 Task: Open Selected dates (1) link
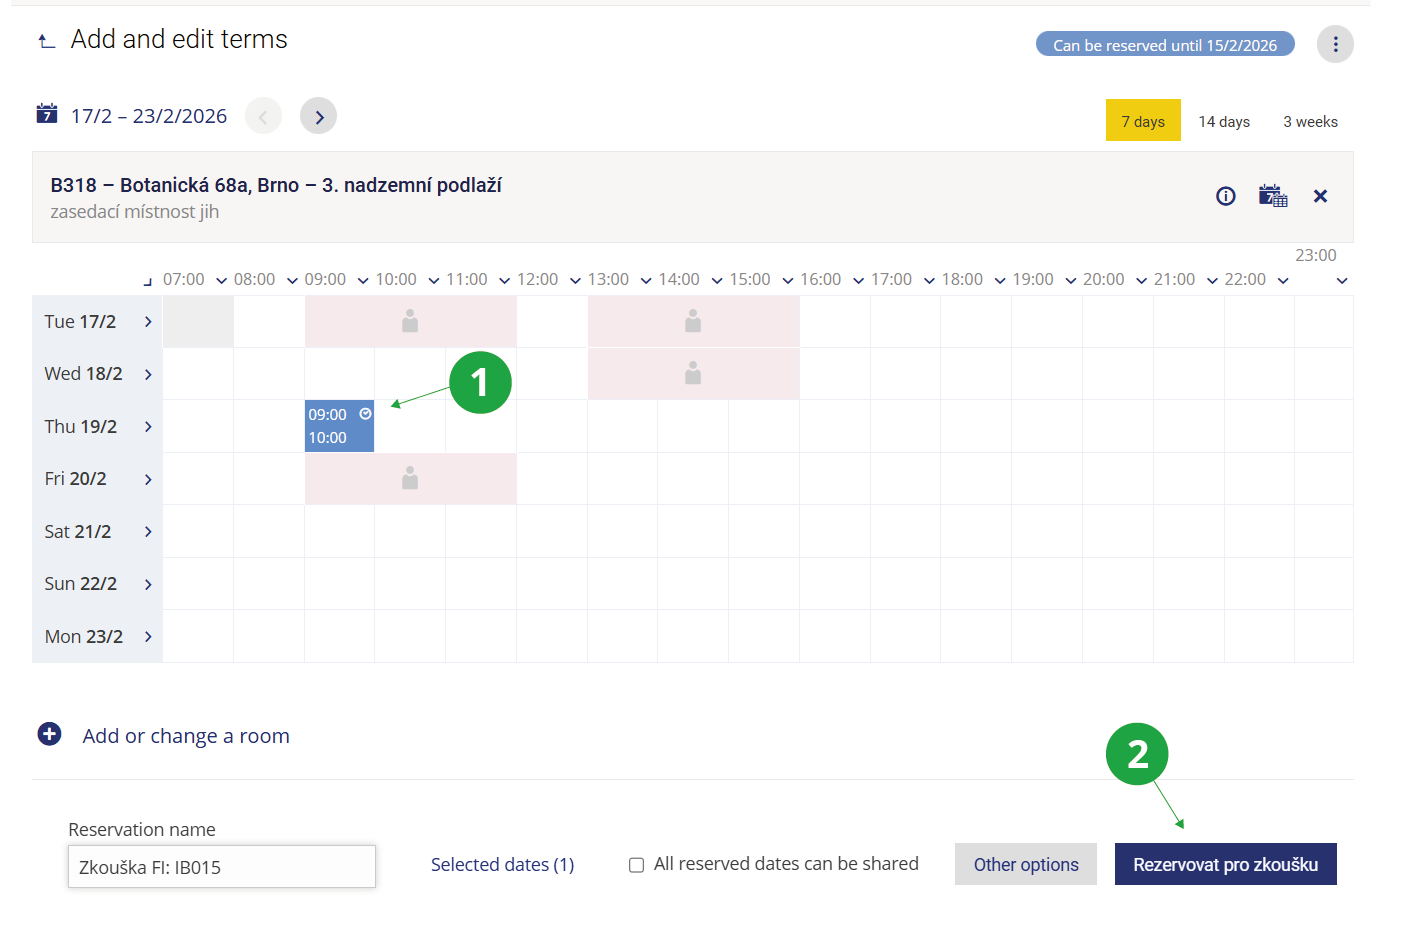pos(502,865)
